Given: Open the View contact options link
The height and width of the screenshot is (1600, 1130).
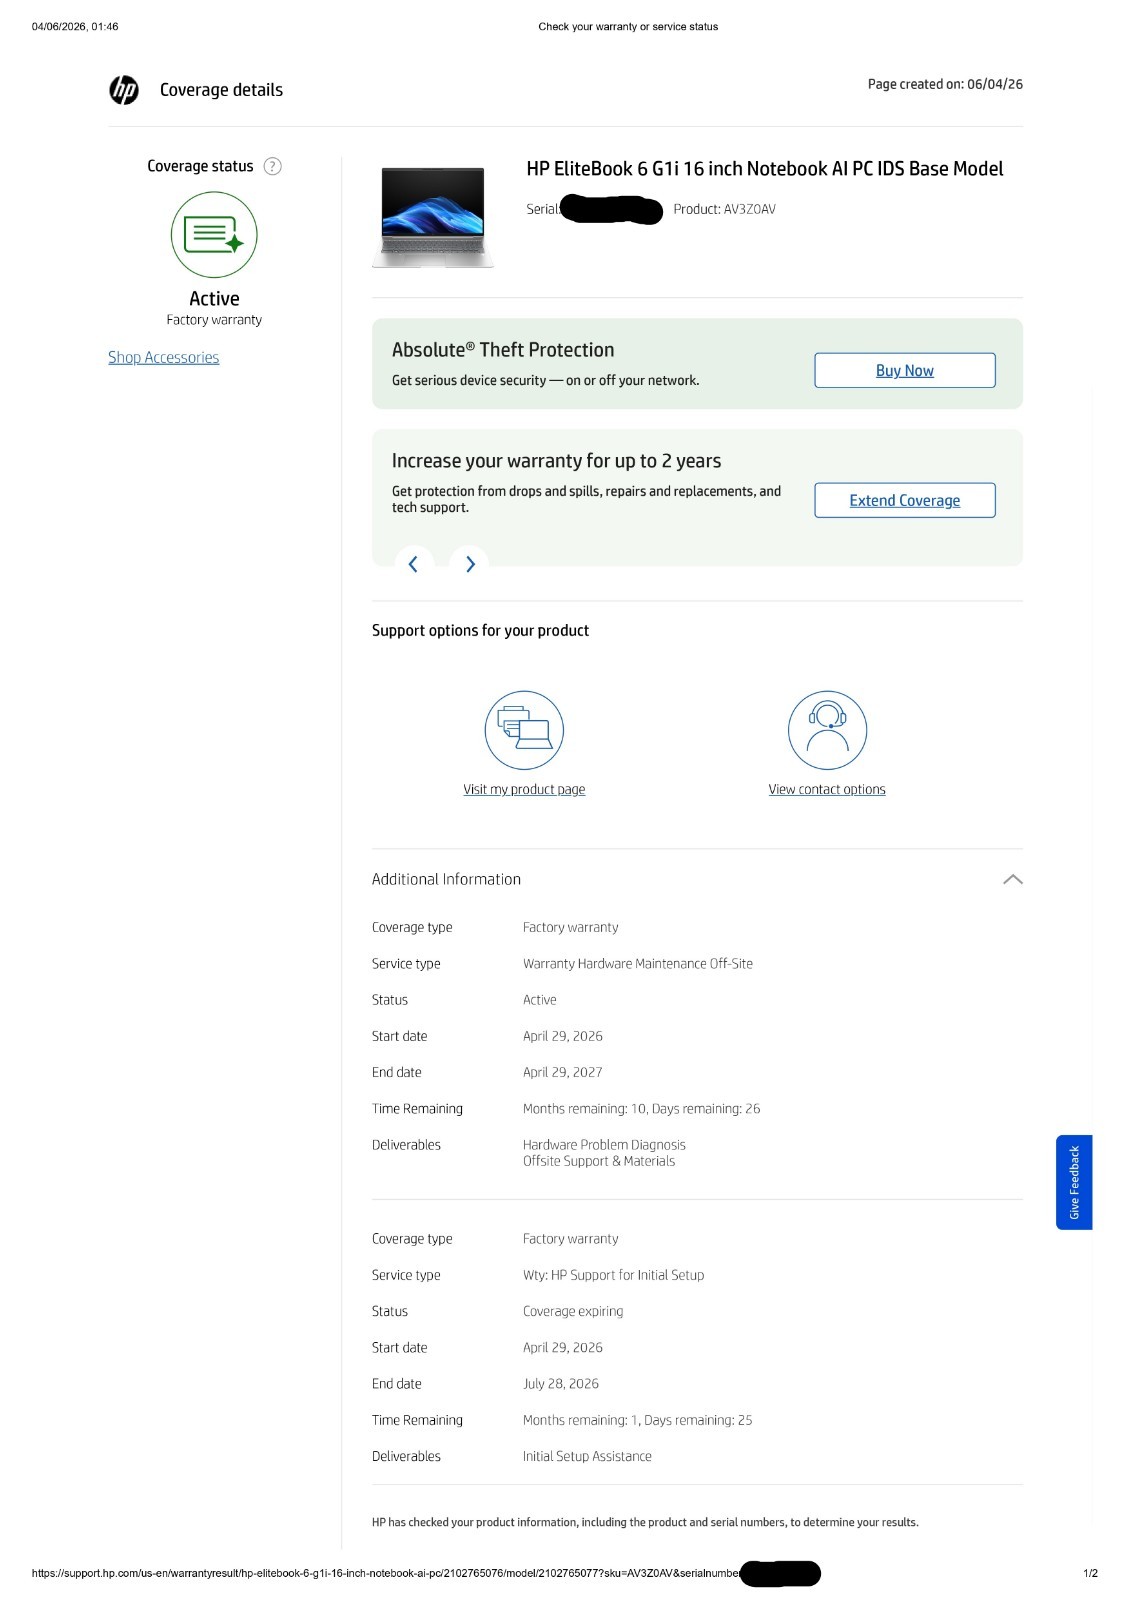Looking at the screenshot, I should click(827, 789).
